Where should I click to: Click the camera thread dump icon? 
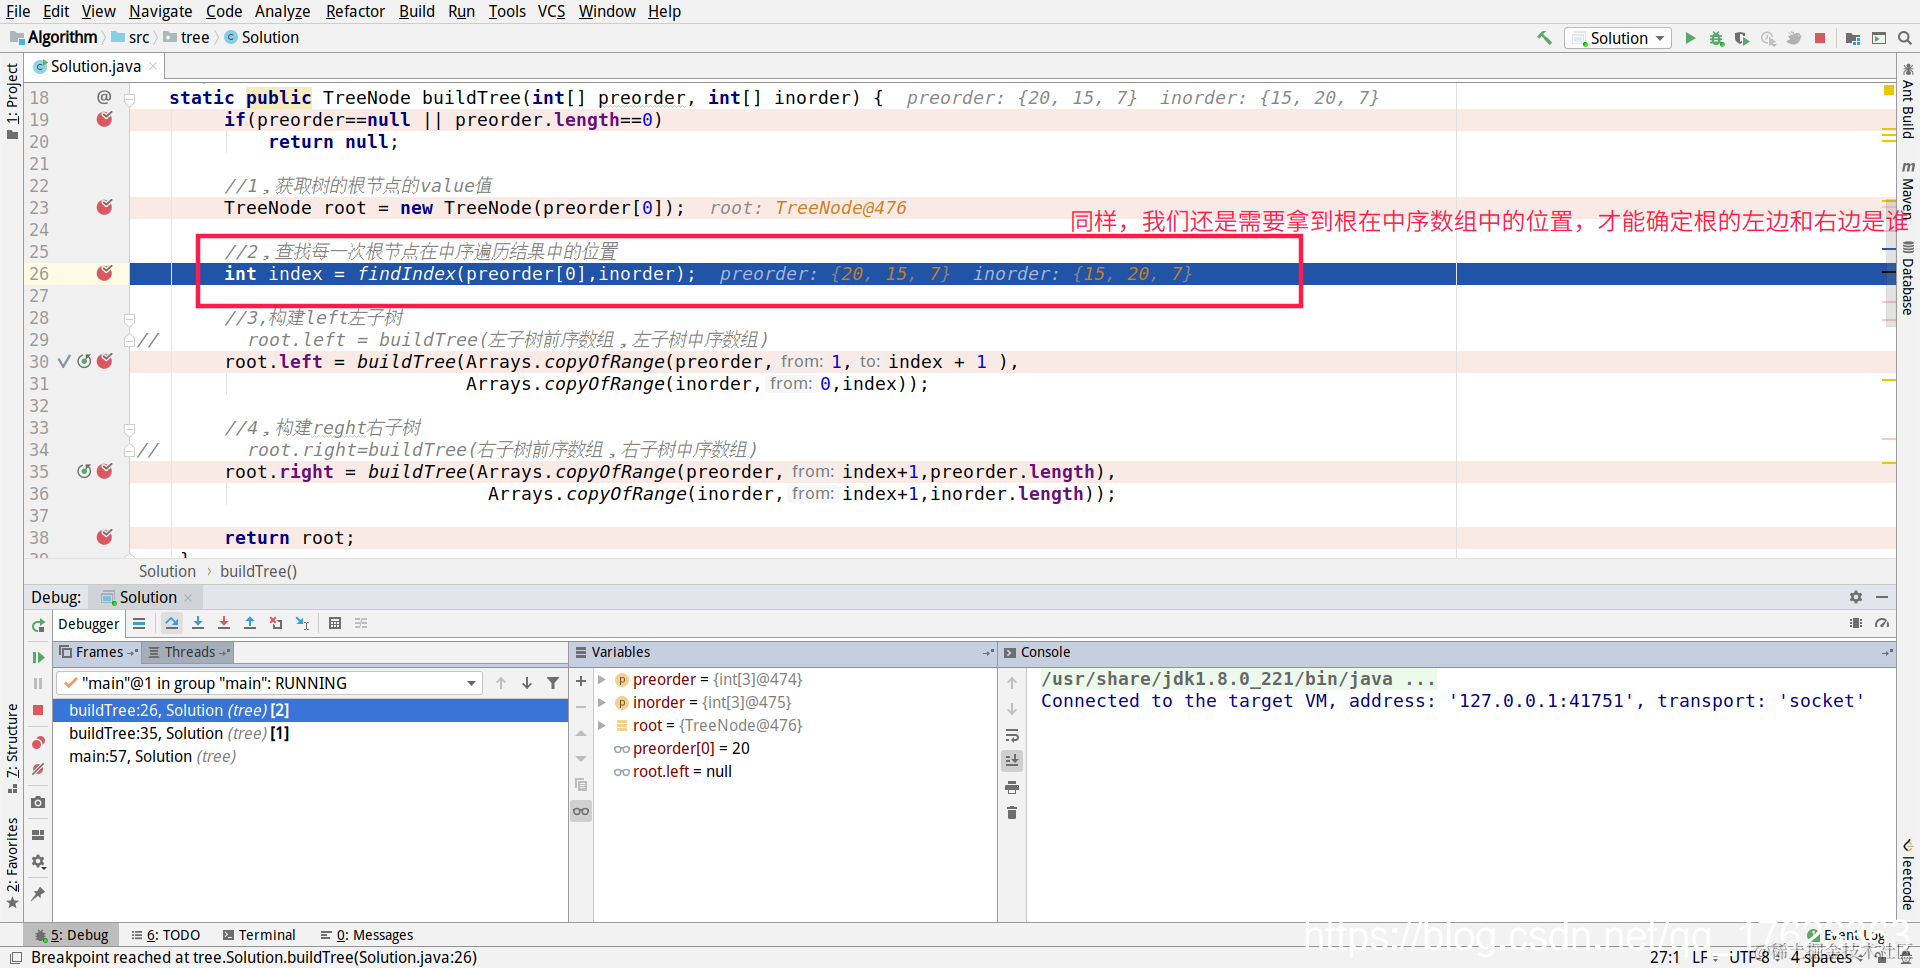(38, 802)
